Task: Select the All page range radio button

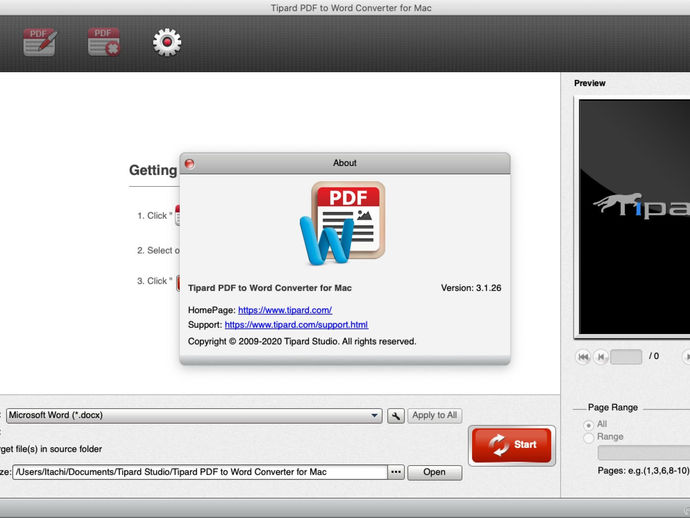Action: (x=589, y=425)
